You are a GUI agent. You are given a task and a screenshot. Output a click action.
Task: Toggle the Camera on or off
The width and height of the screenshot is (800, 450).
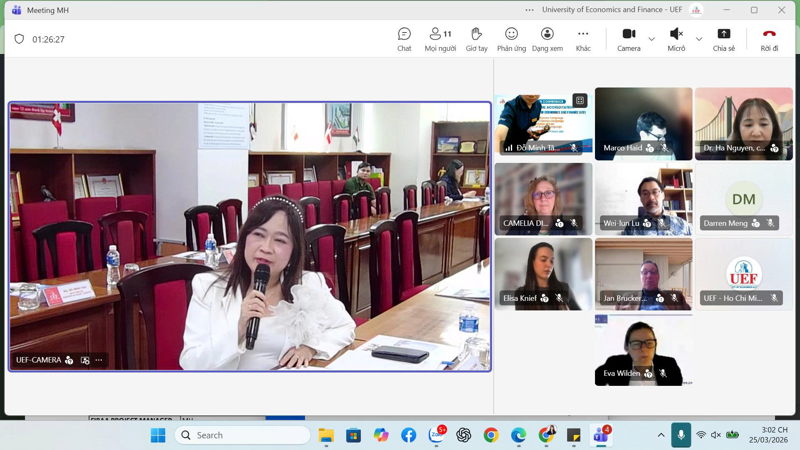pyautogui.click(x=628, y=39)
